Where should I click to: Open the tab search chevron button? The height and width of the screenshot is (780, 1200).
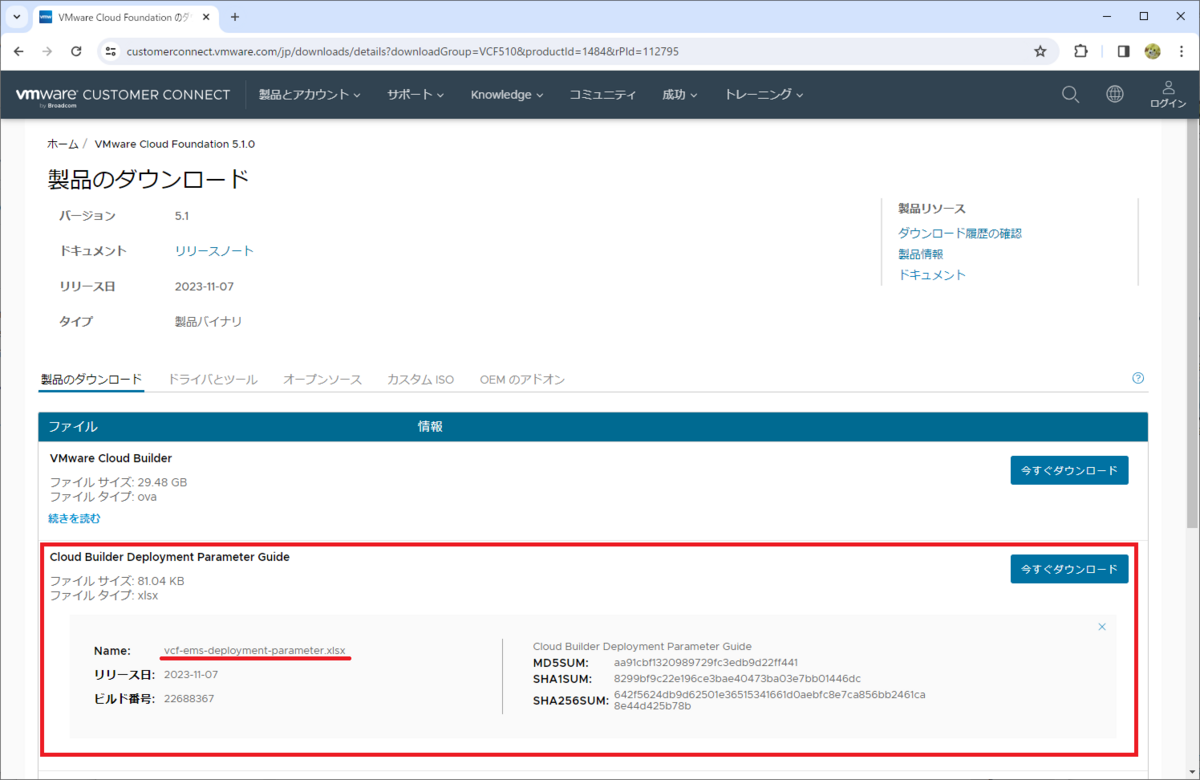17,17
